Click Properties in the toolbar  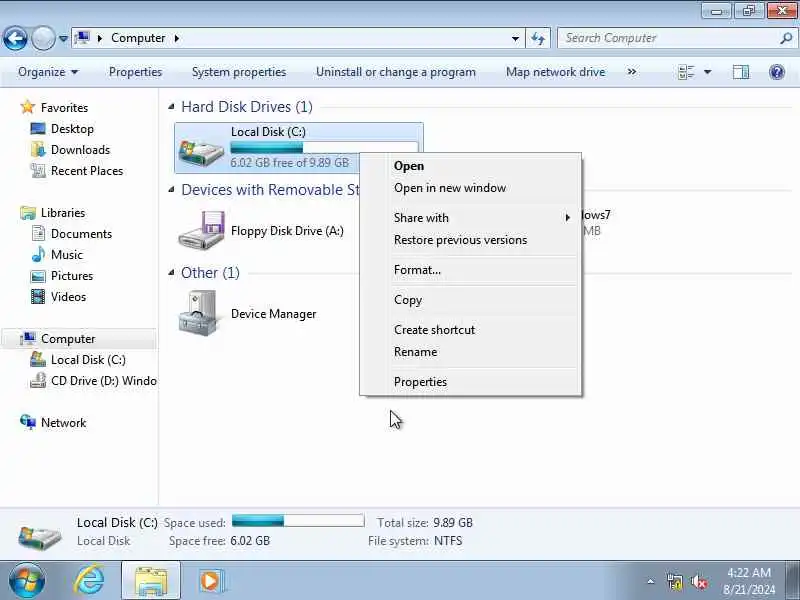point(135,72)
